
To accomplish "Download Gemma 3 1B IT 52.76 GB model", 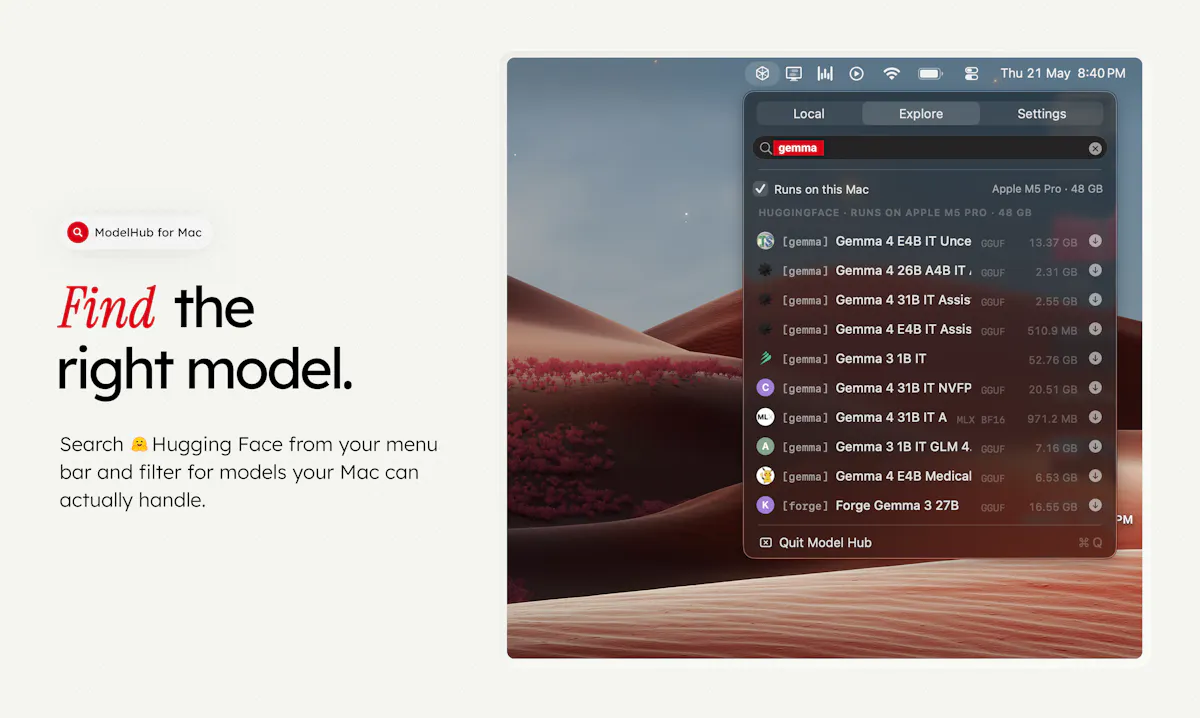I will (x=1095, y=358).
